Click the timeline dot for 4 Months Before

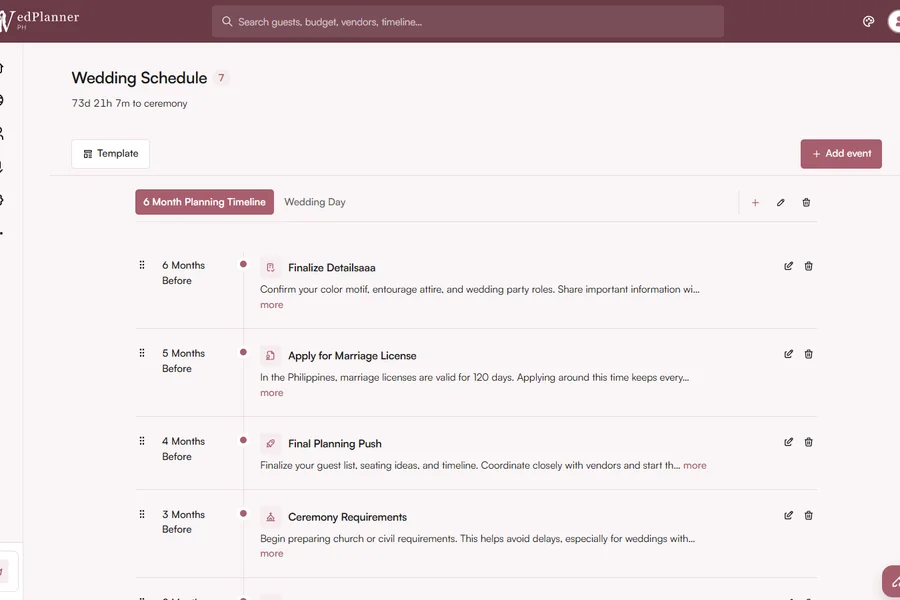(x=243, y=440)
